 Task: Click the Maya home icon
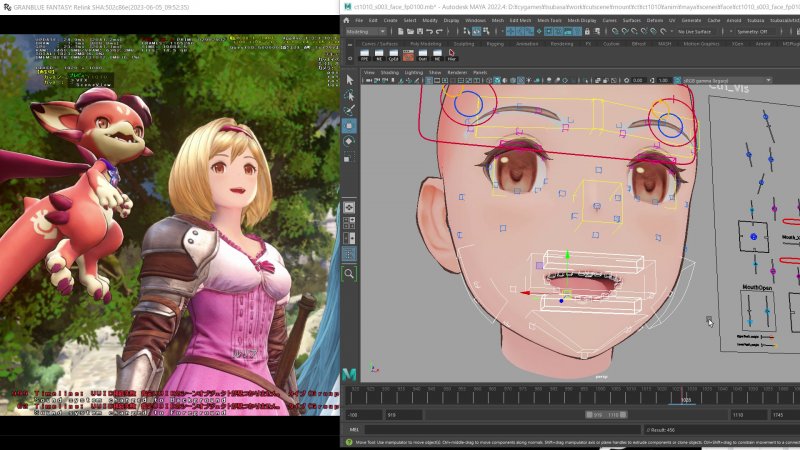346,20
